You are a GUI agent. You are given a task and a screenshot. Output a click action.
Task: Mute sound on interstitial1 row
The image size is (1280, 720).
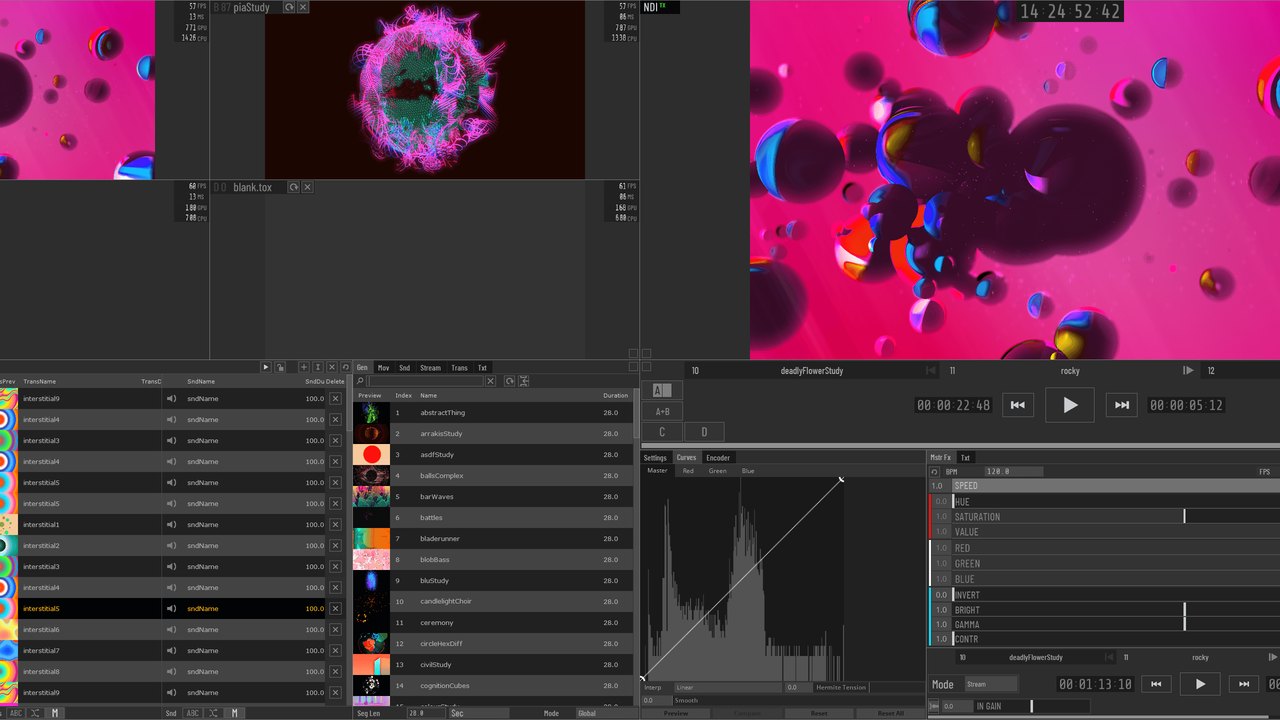click(x=171, y=525)
